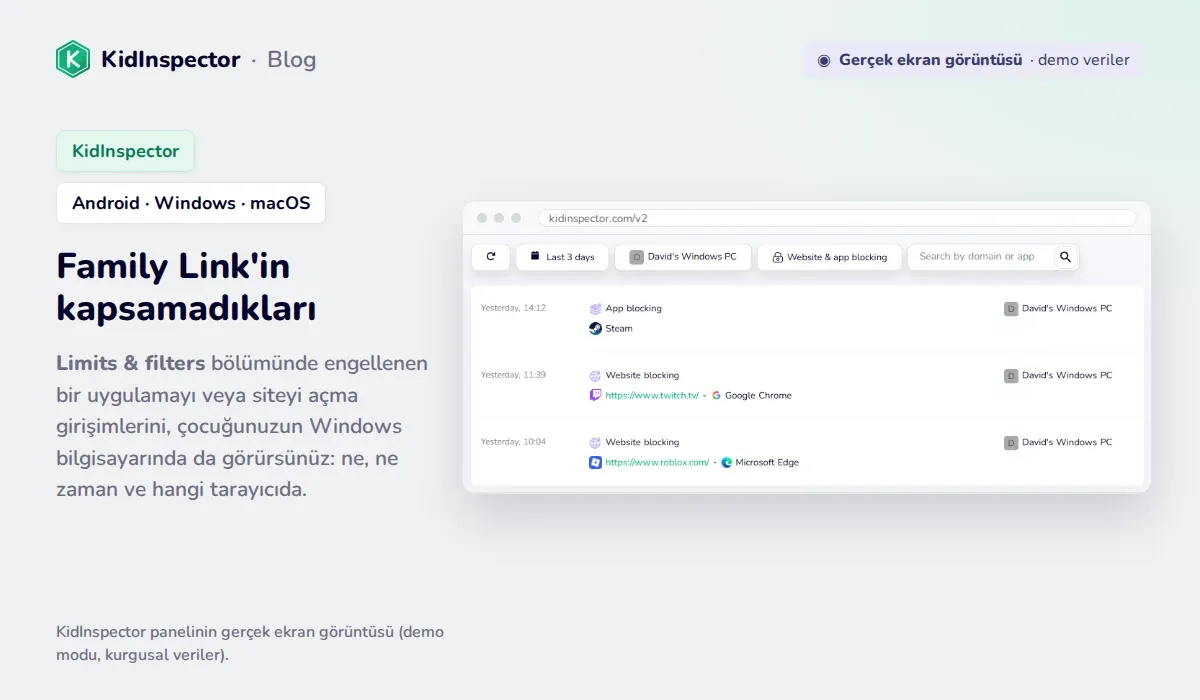The image size is (1200, 700).
Task: Click the Android · Windows · macOS badge
Action: 191,203
